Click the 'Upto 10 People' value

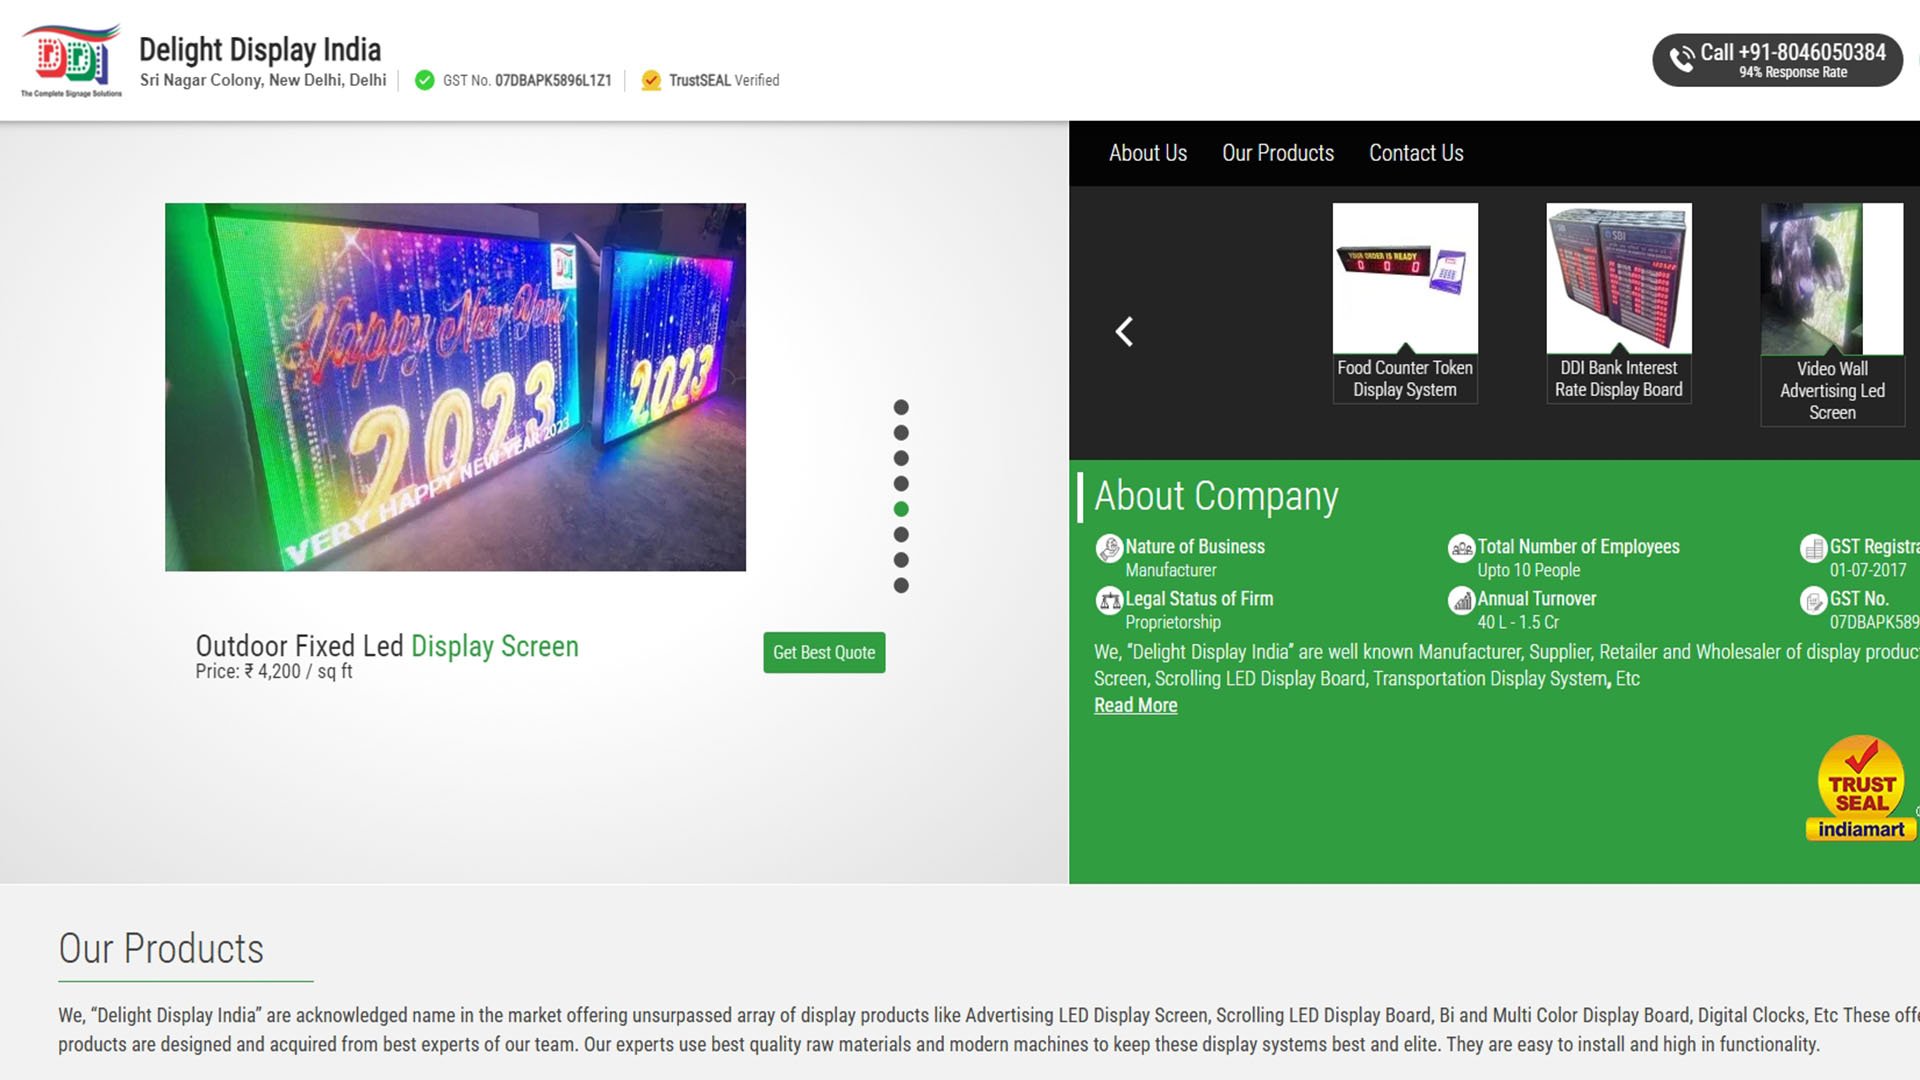coord(1528,570)
